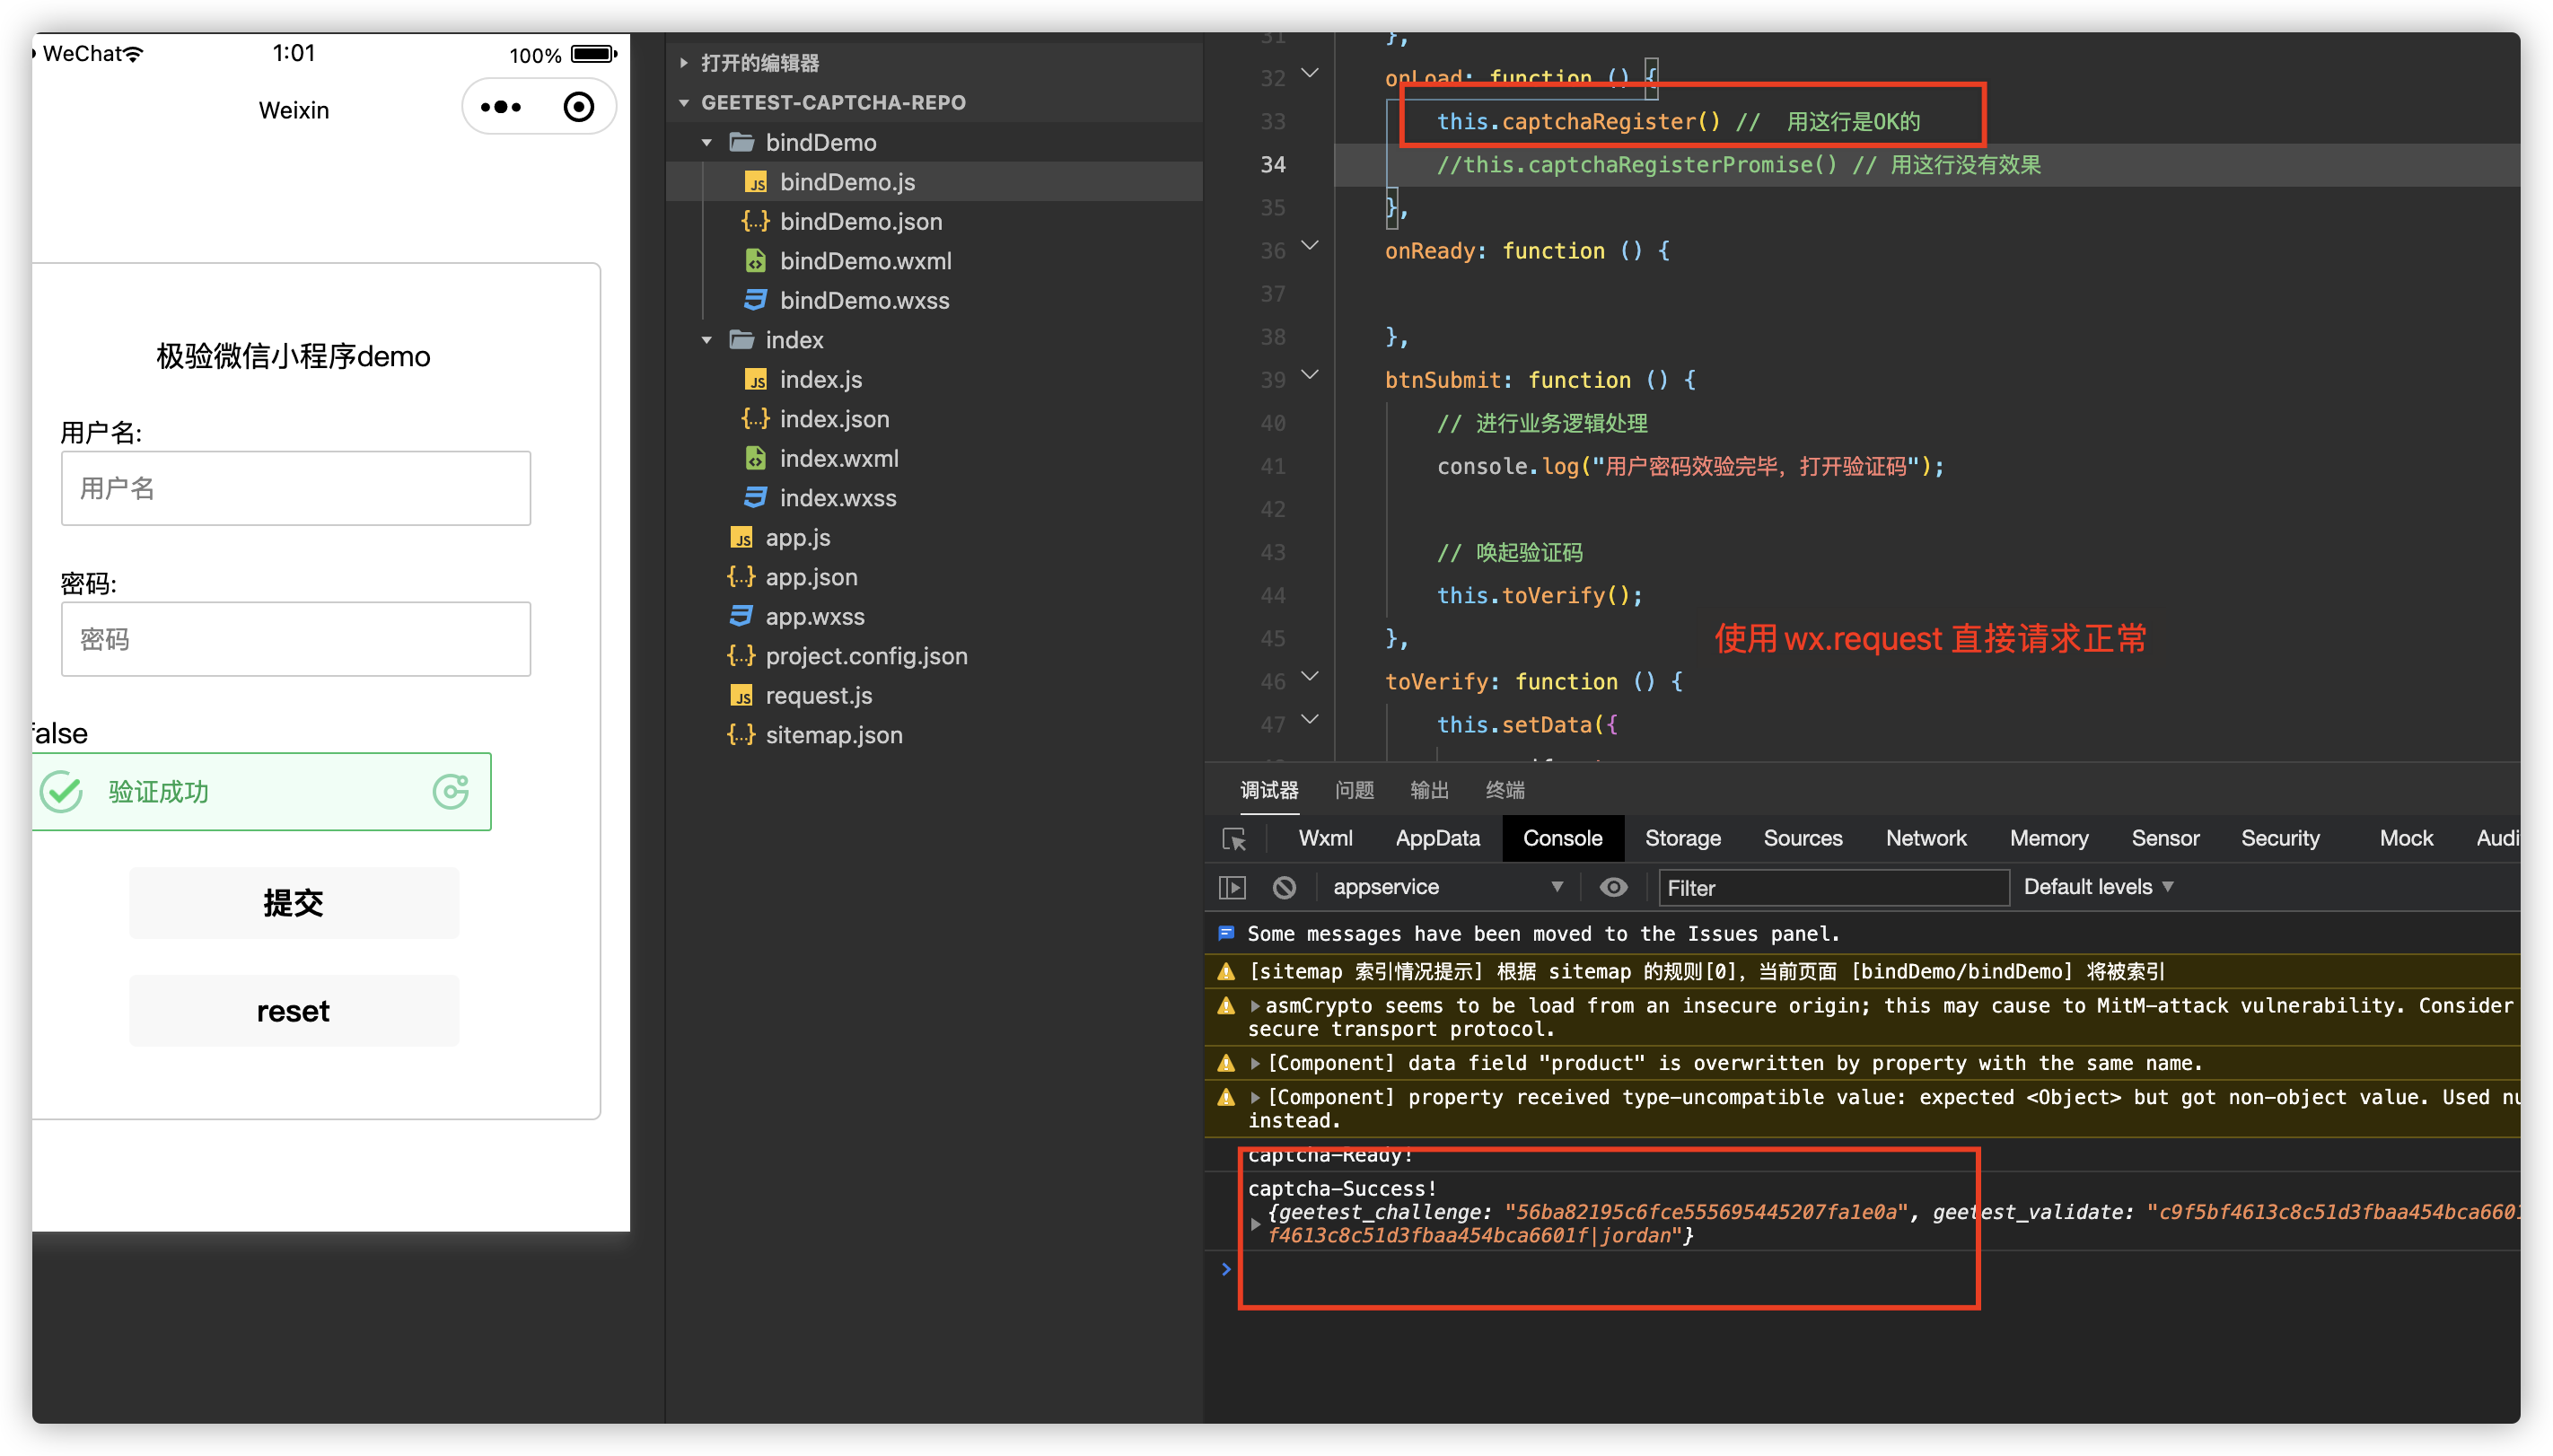
Task: Toggle the console sidebar panel icon
Action: point(1233,887)
